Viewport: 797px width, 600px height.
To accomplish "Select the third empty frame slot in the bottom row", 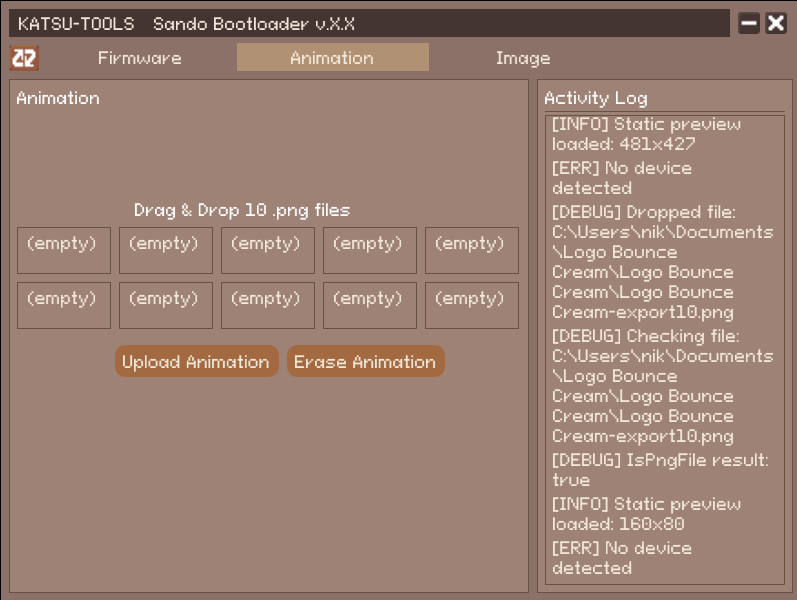I will click(268, 305).
